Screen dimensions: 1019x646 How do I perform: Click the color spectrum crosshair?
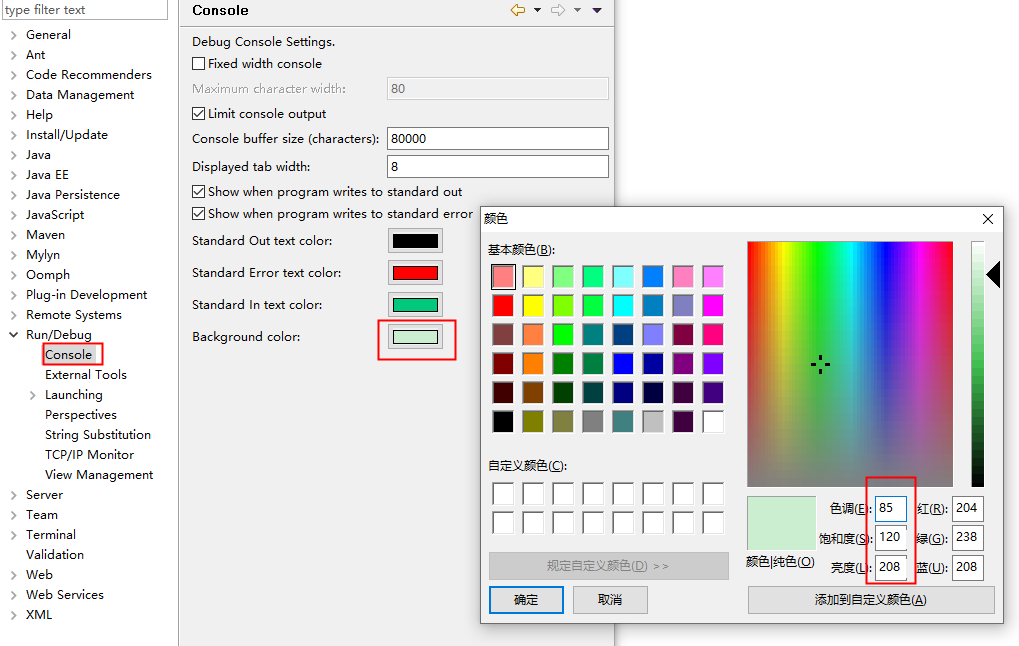click(x=820, y=365)
